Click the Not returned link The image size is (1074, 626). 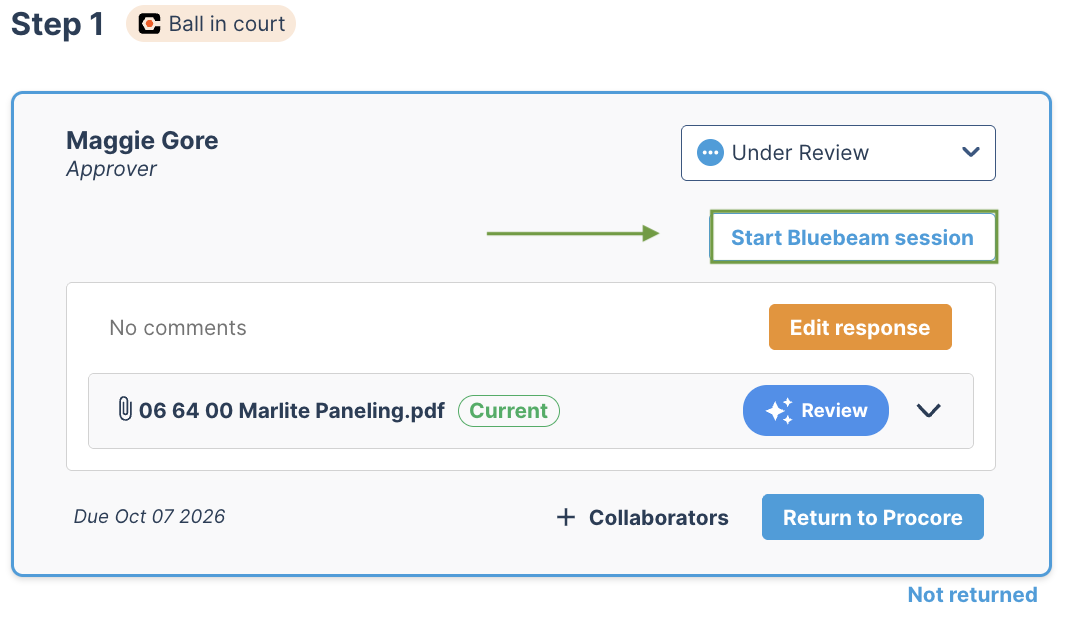pyautogui.click(x=973, y=594)
